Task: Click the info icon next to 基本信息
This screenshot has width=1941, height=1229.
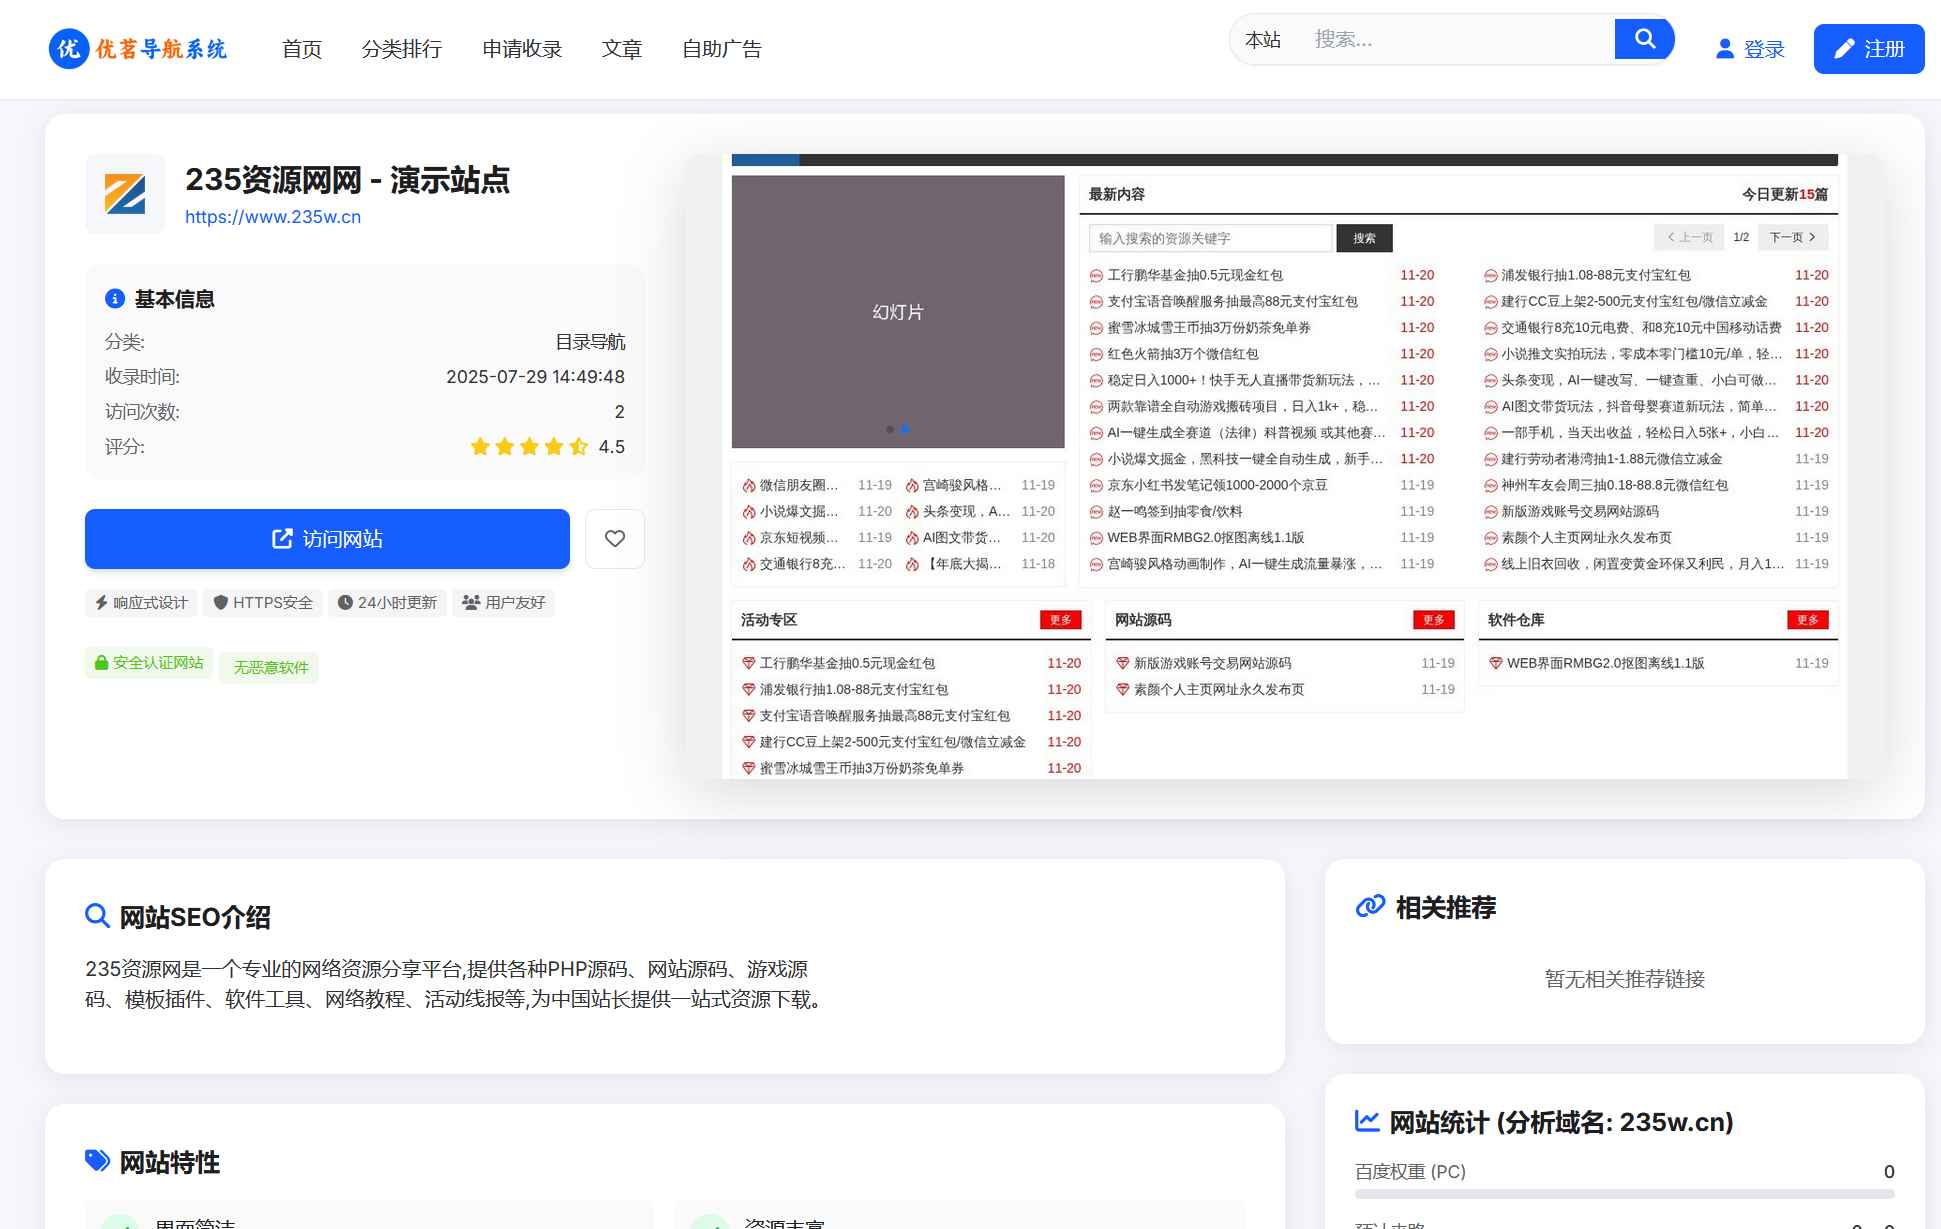Action: [114, 298]
